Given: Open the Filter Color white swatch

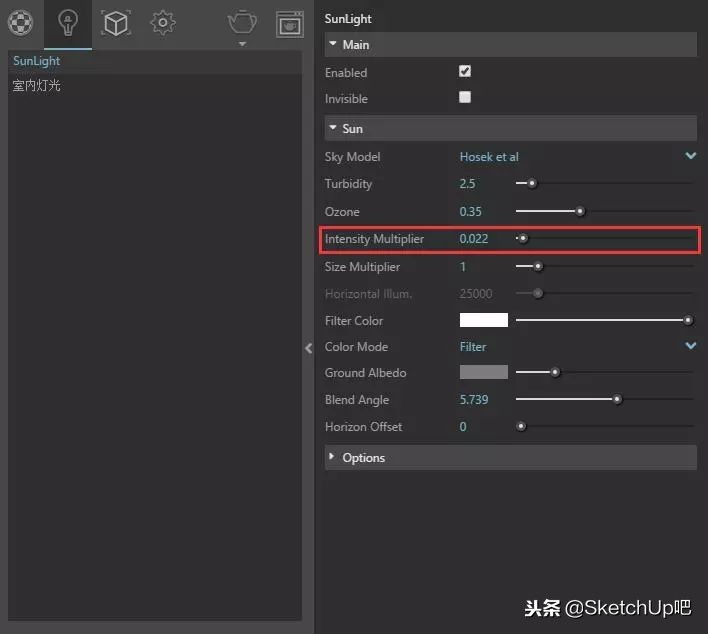Looking at the screenshot, I should [484, 320].
